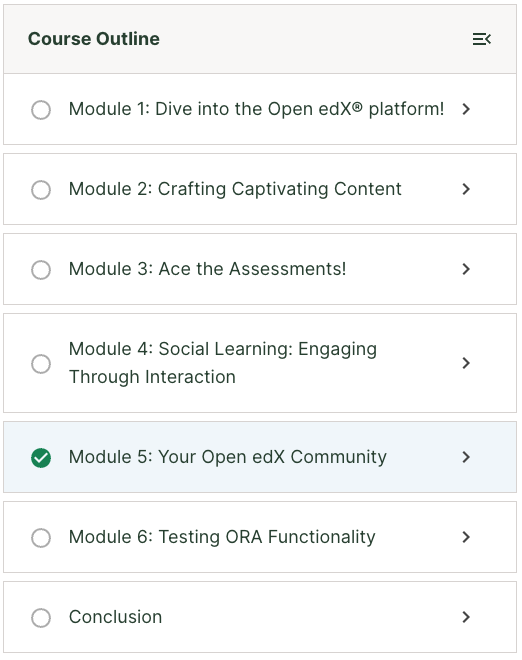
Task: Expand Module 4 Social Learning chevron
Action: (x=466, y=363)
